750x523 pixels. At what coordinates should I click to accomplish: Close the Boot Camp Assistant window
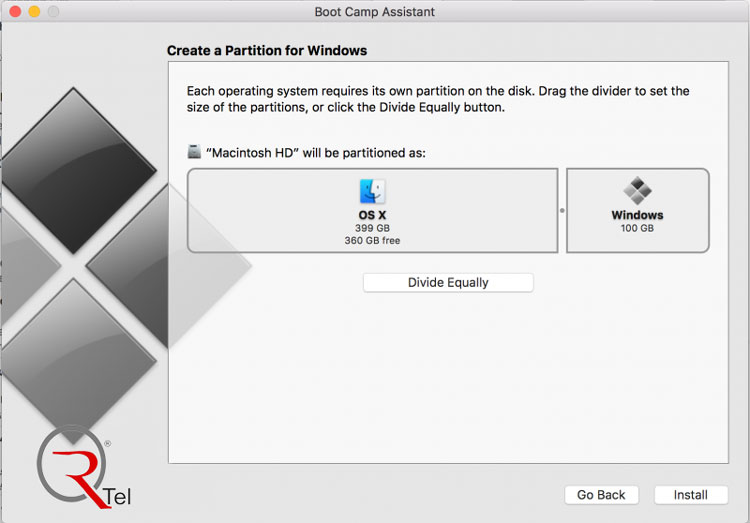pyautogui.click(x=15, y=11)
